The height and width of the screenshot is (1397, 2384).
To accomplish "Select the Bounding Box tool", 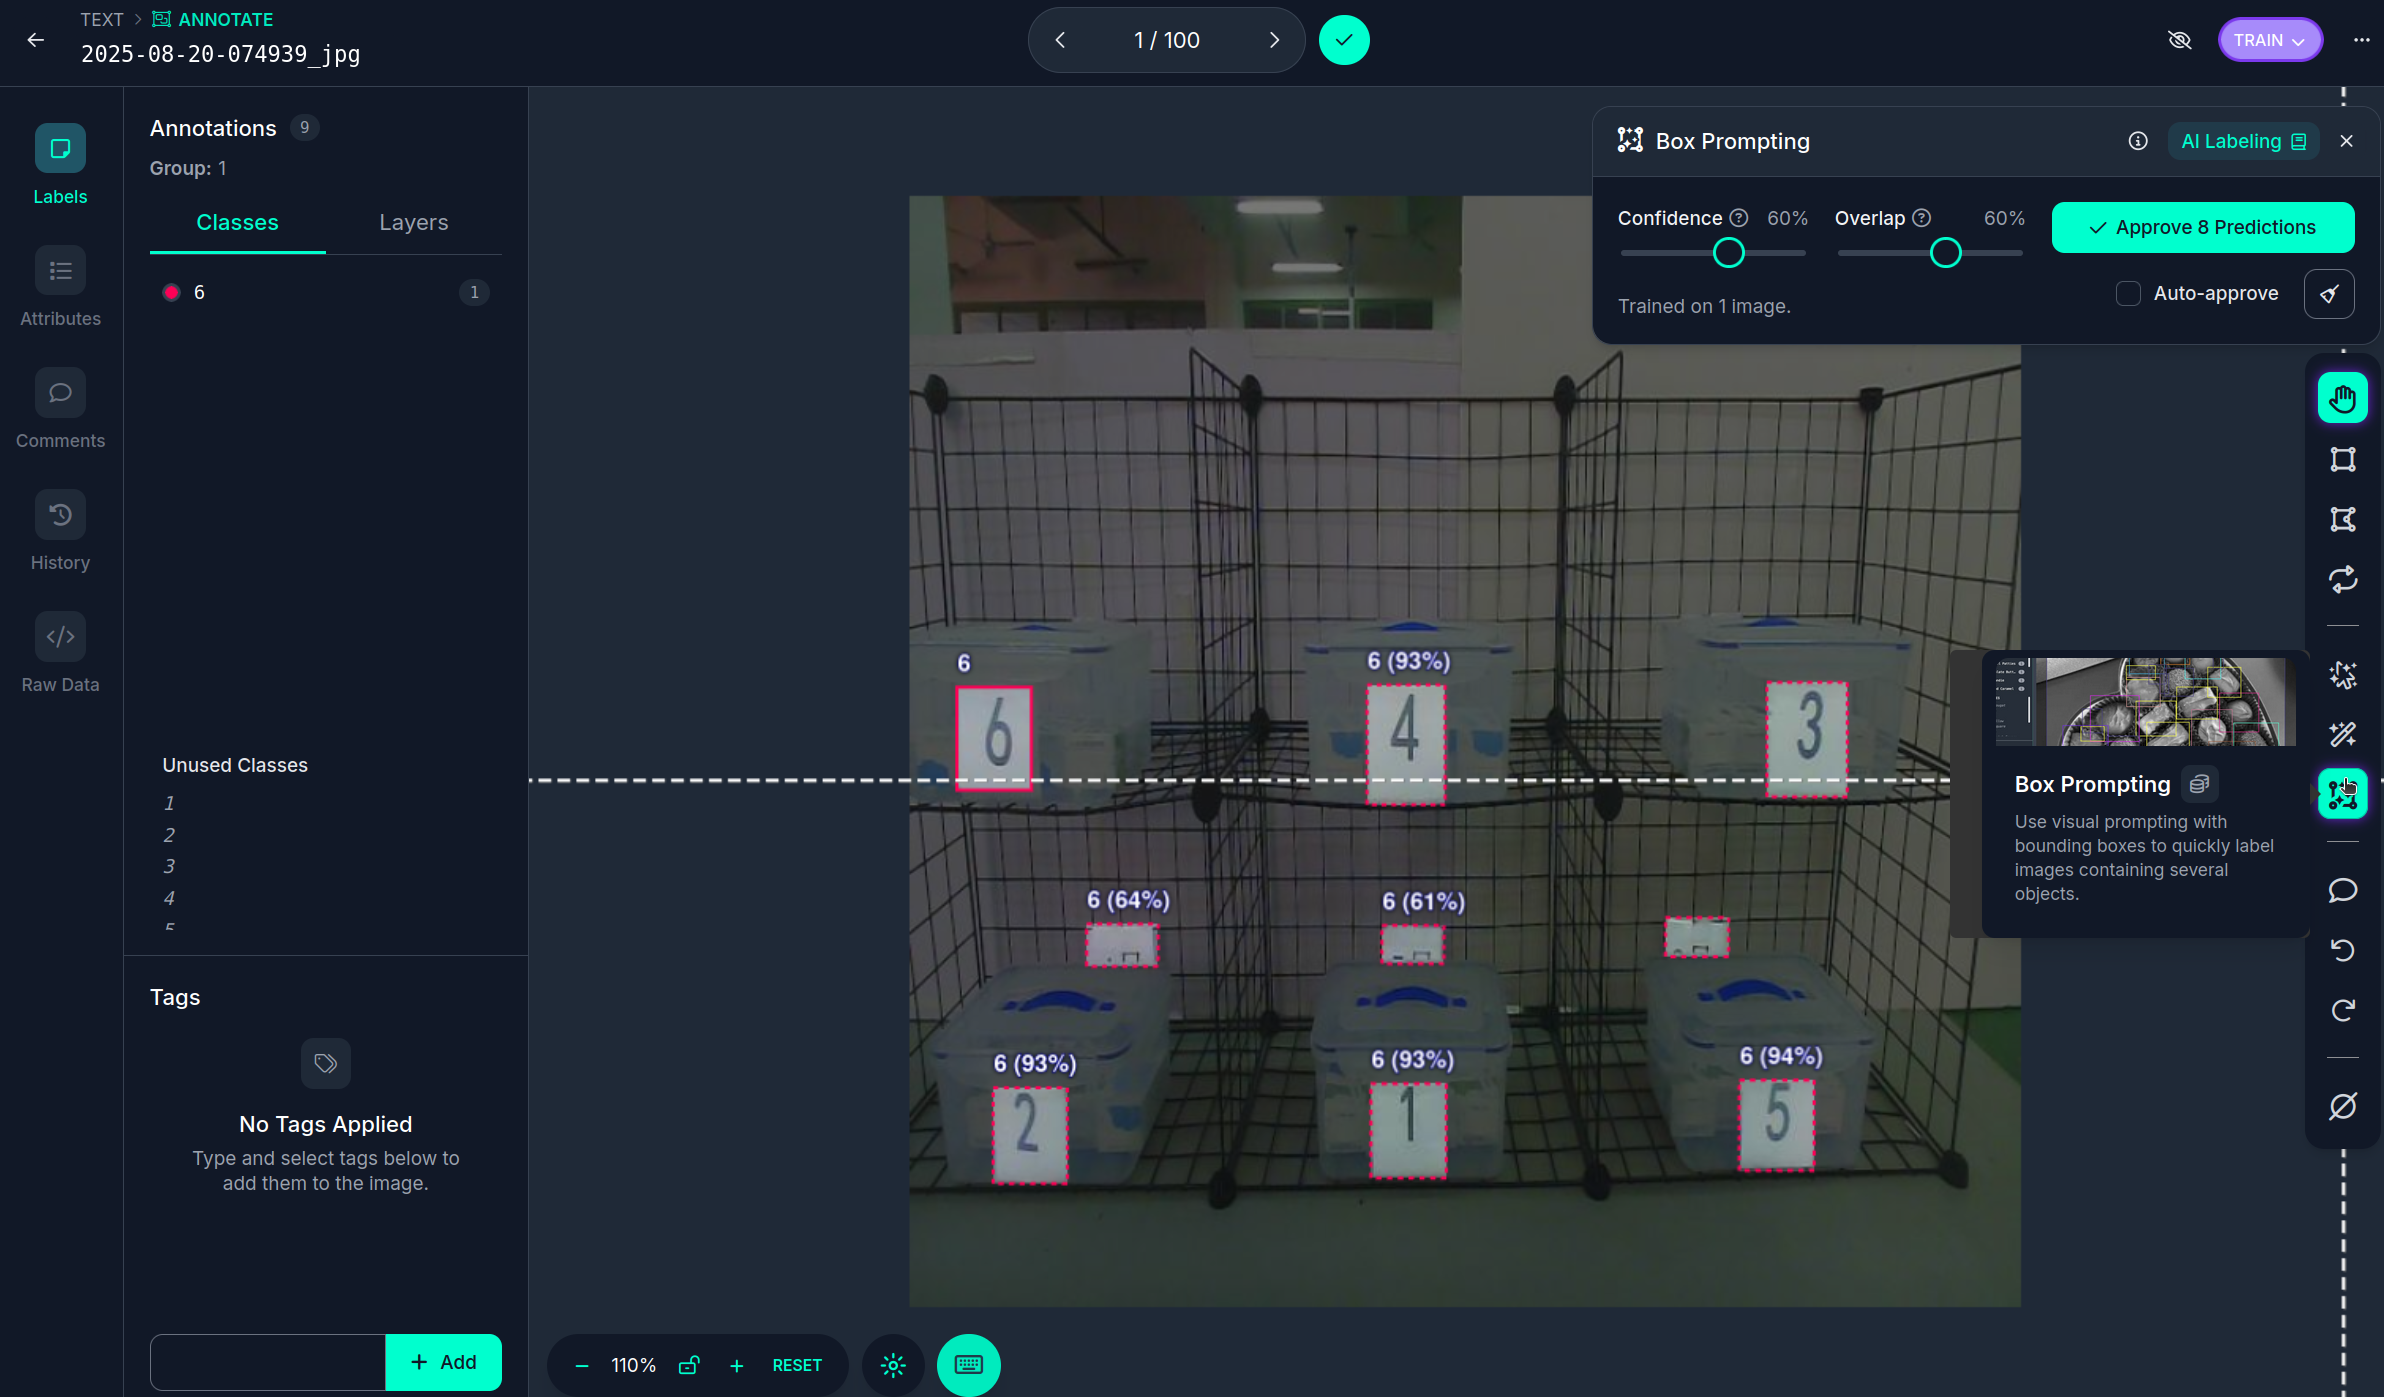I will (2342, 459).
